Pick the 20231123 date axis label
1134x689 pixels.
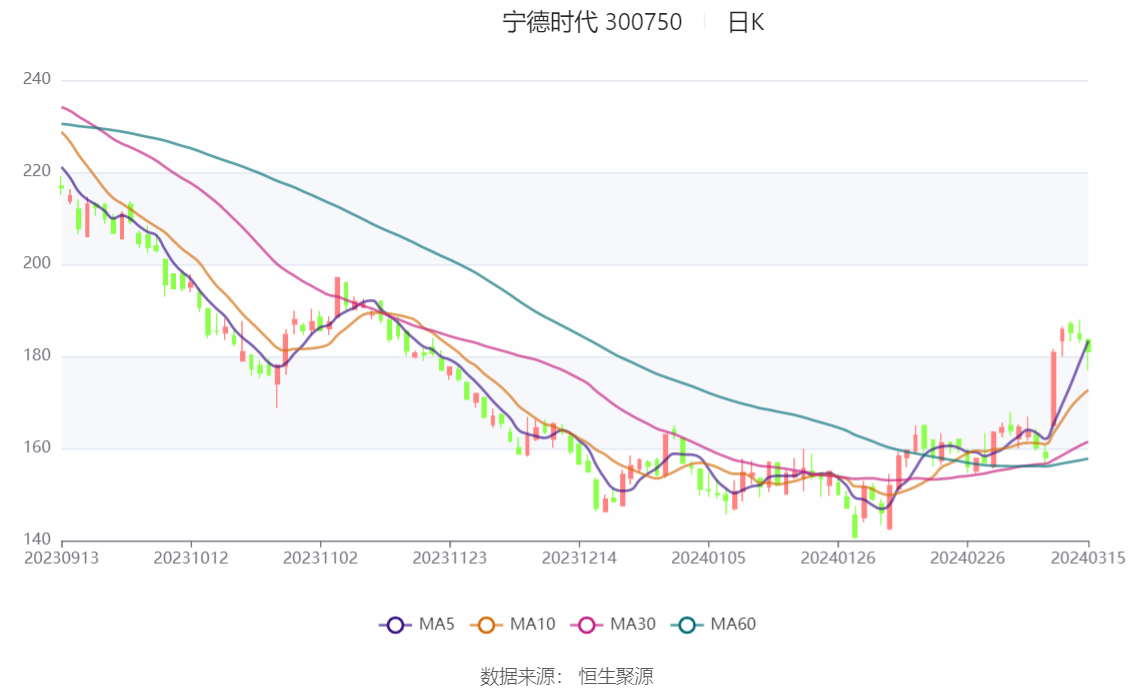pos(449,558)
